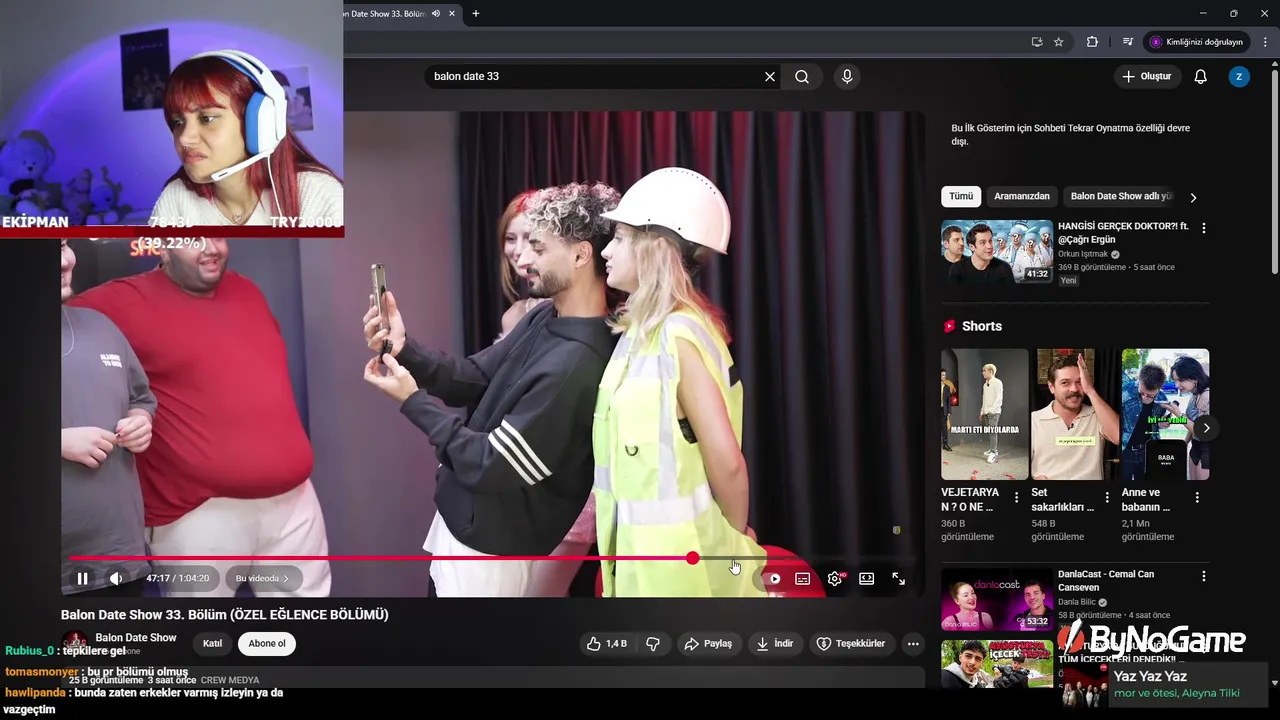Toggle the autoplay switch in player
Image resolution: width=1280 pixels, height=720 pixels.
click(773, 578)
